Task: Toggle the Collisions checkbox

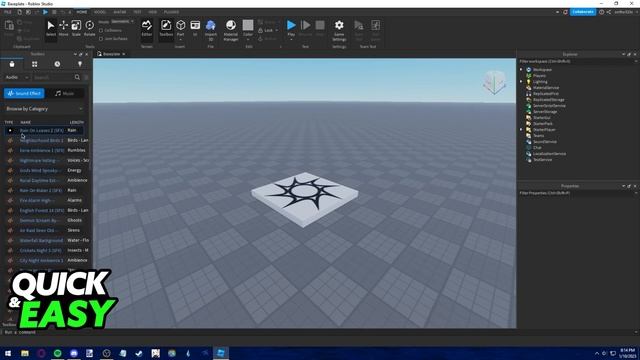Action: click(x=101, y=31)
